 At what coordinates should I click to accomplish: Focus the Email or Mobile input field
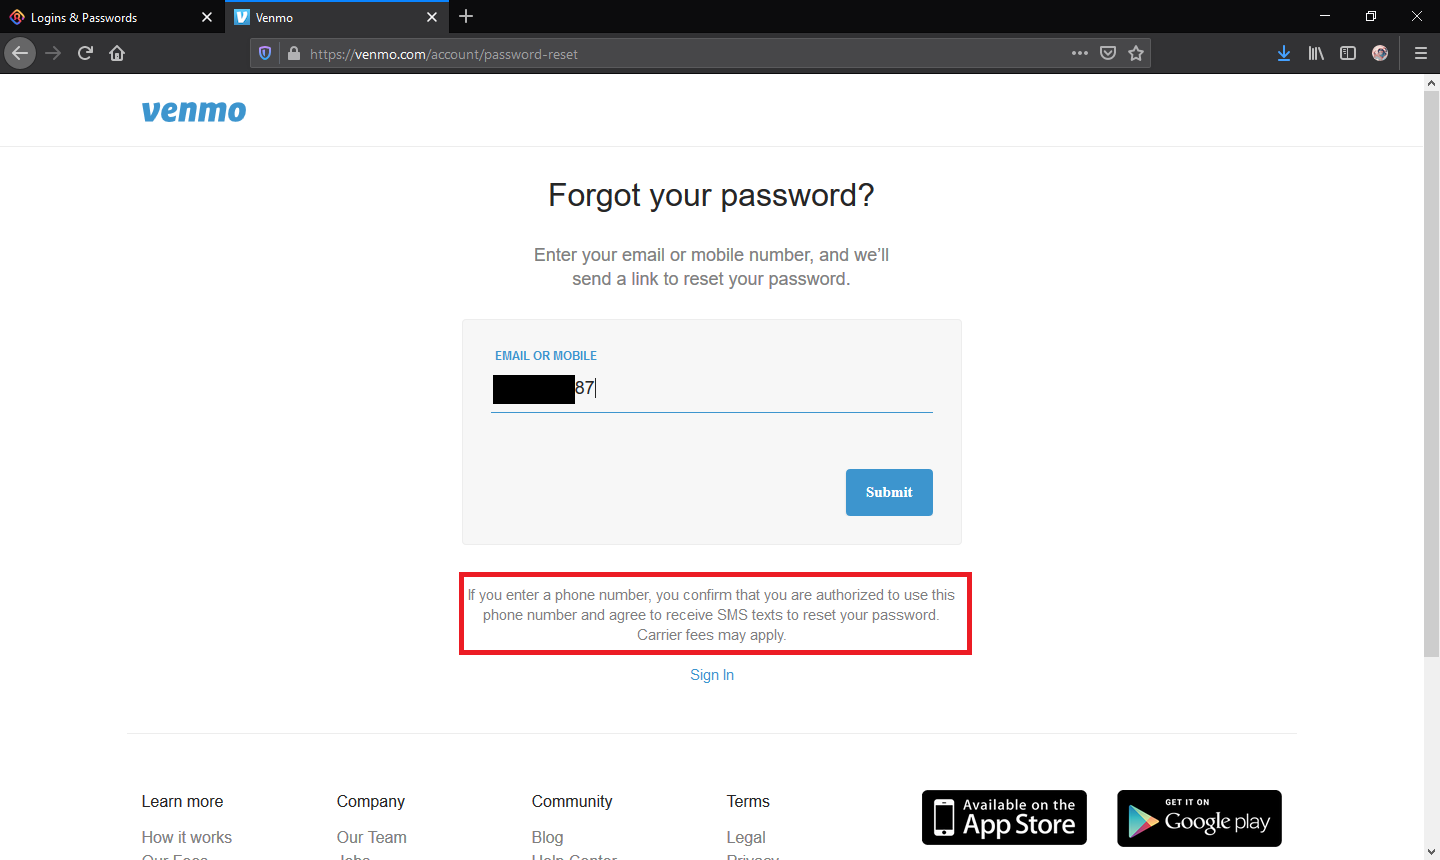click(712, 389)
